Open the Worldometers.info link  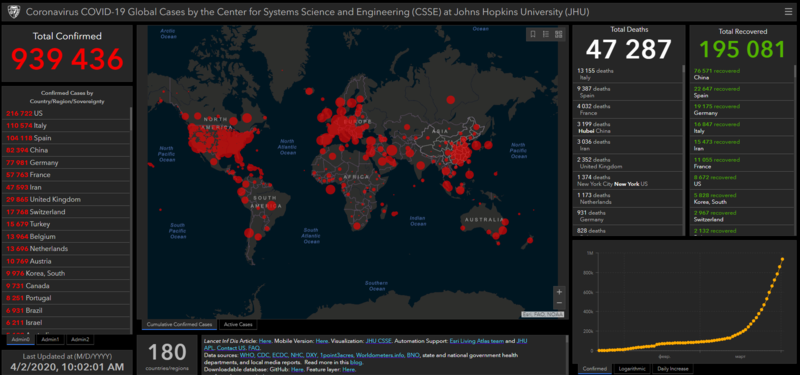pyautogui.click(x=380, y=355)
